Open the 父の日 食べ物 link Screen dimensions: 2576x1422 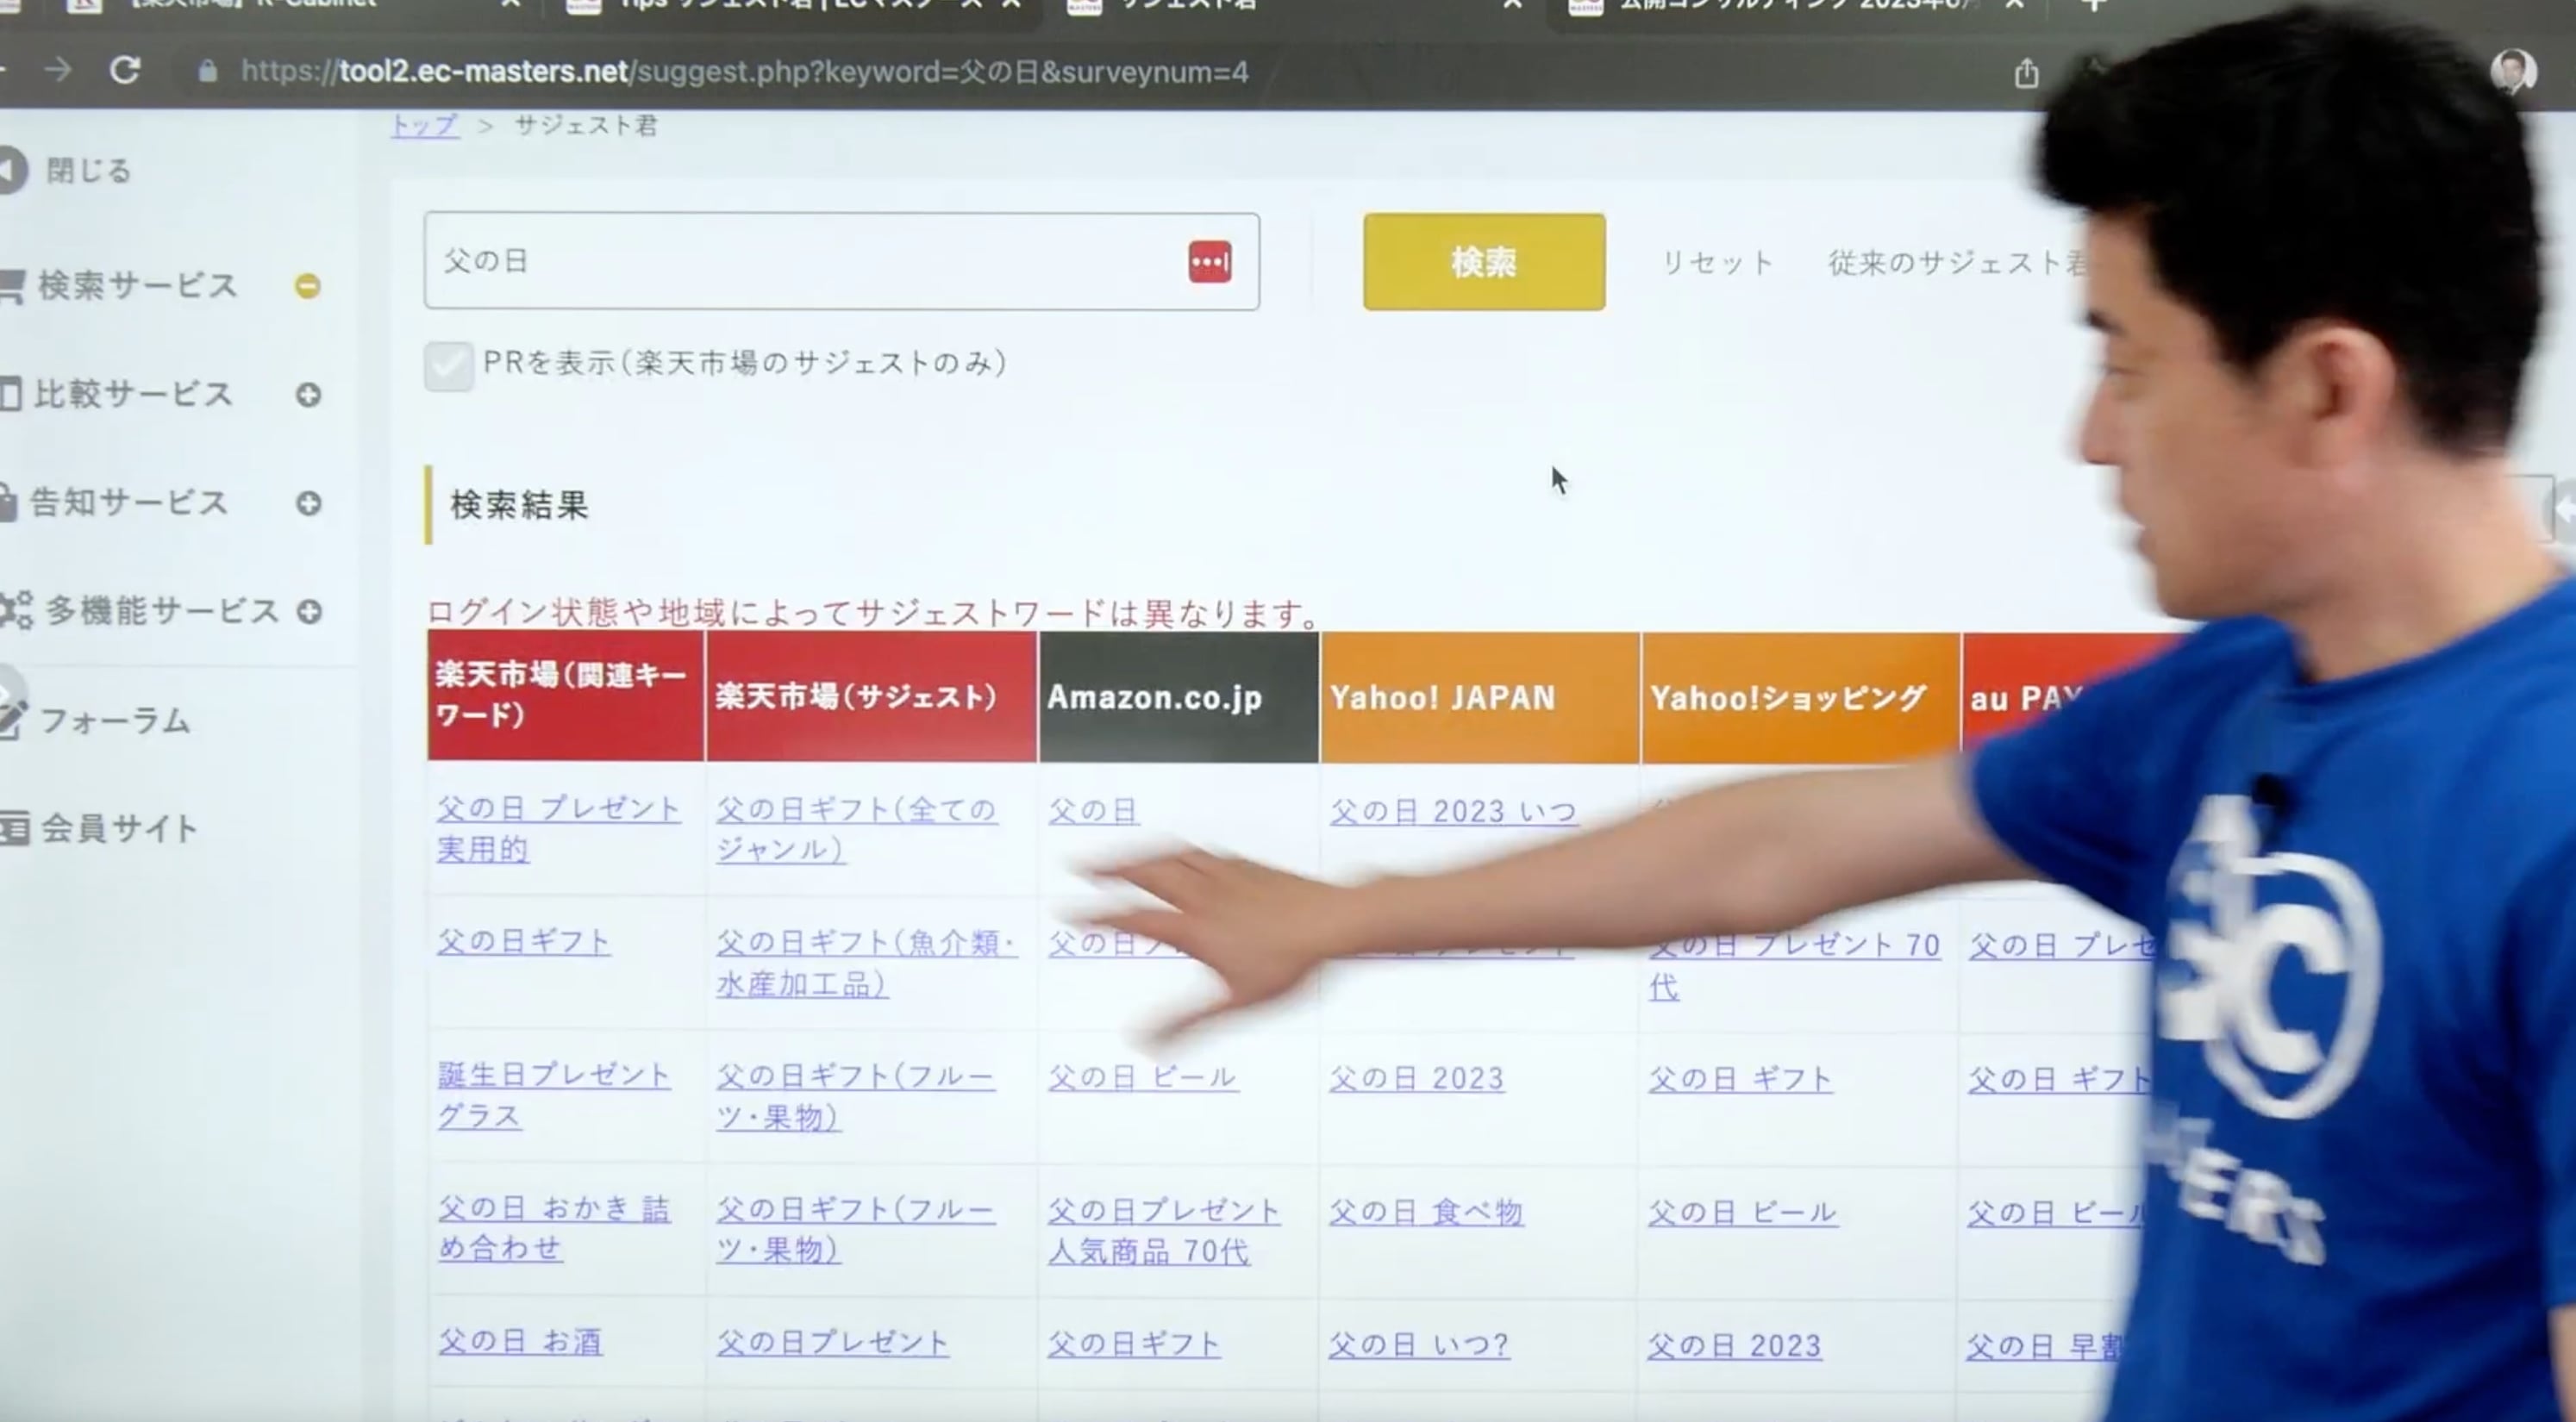[x=1426, y=1212]
